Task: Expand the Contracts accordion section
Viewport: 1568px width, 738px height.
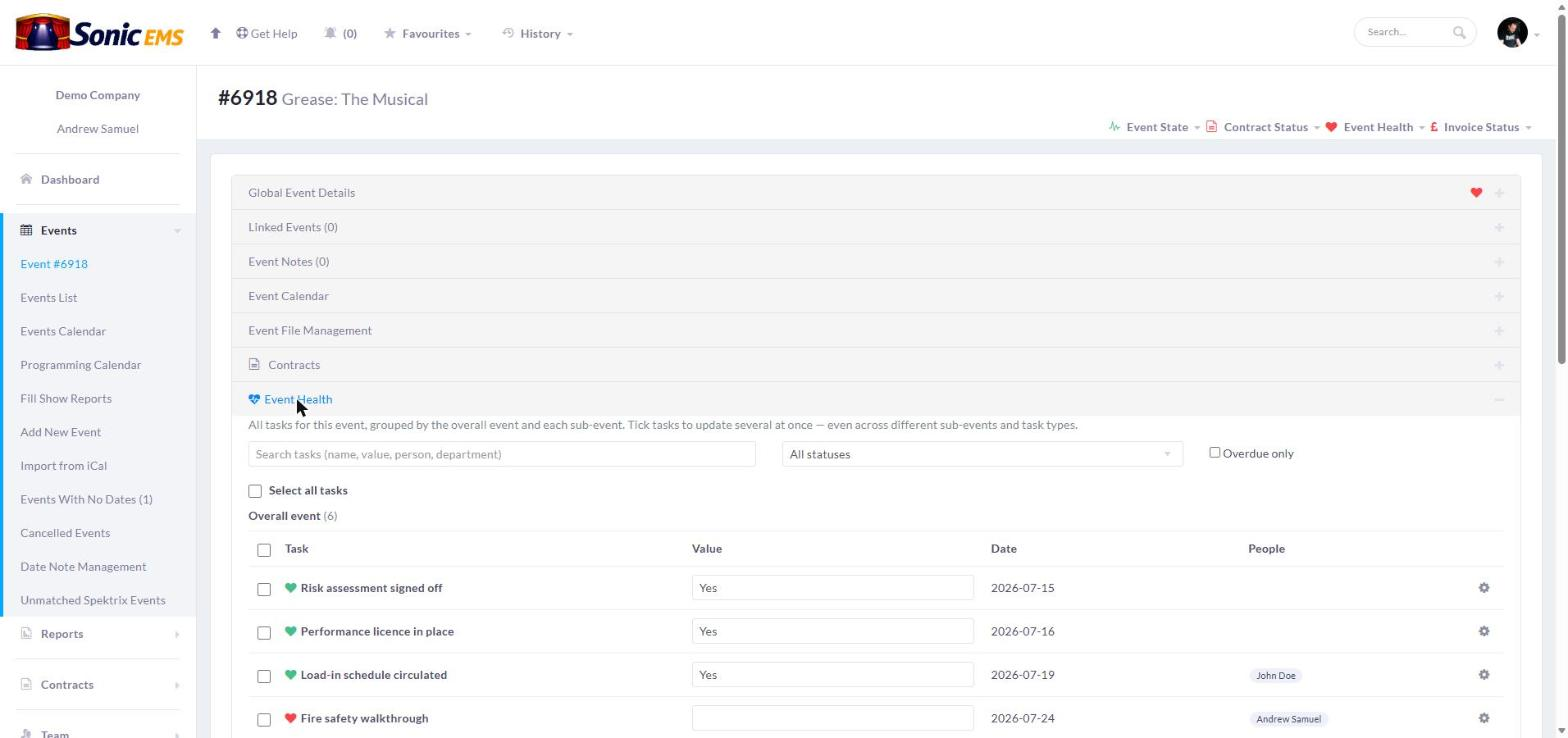Action: [876, 365]
